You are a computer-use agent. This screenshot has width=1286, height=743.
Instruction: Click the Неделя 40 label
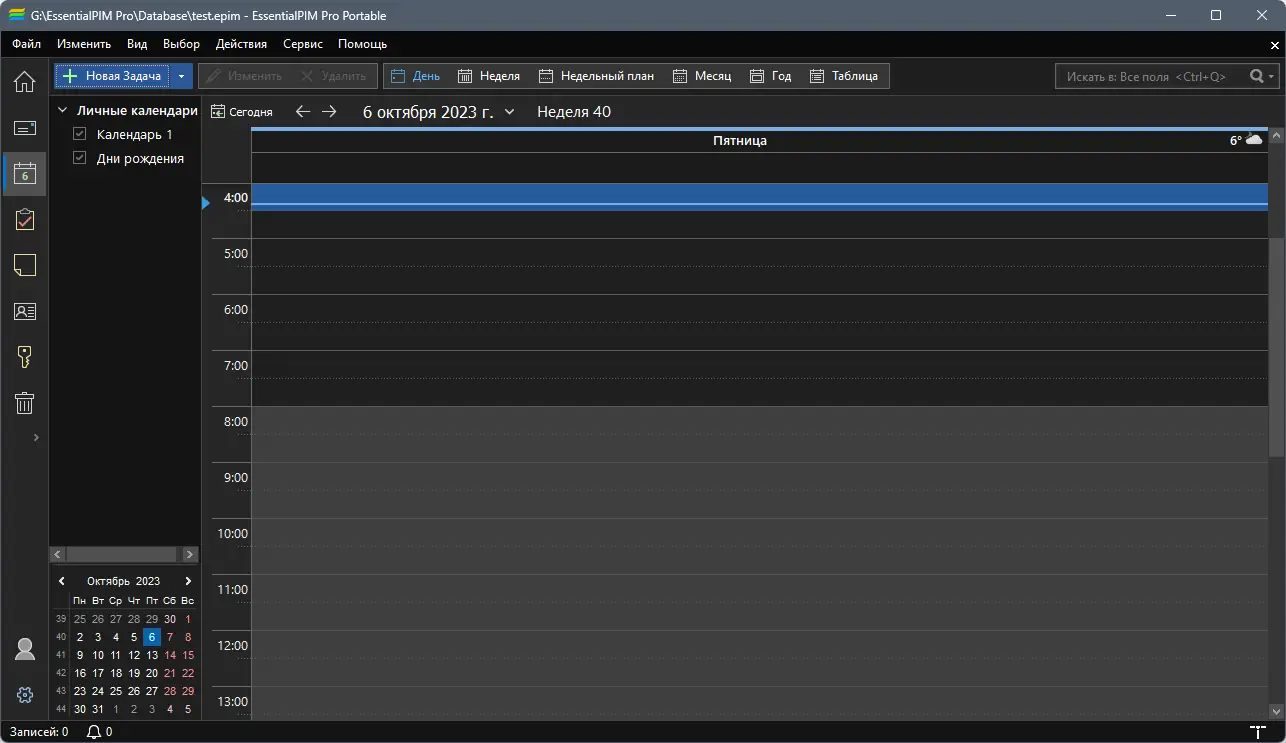coord(574,112)
